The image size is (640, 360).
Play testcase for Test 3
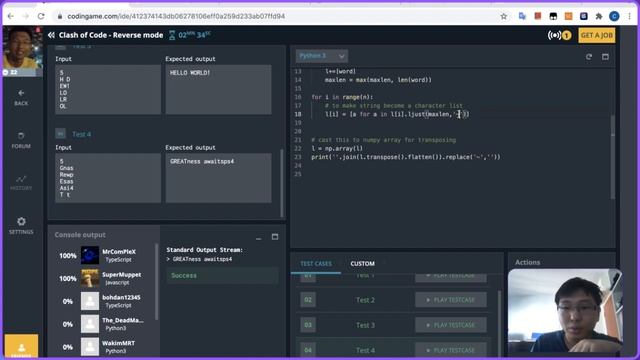tap(451, 325)
